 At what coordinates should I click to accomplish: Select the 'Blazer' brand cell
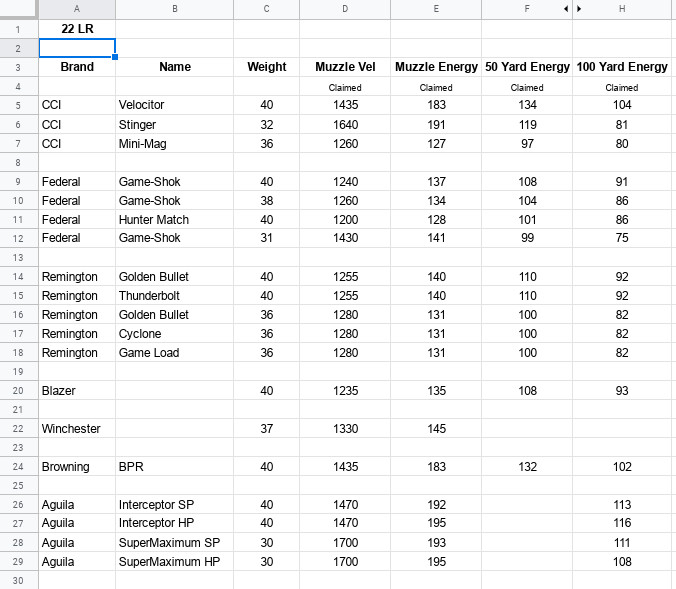pyautogui.click(x=77, y=391)
